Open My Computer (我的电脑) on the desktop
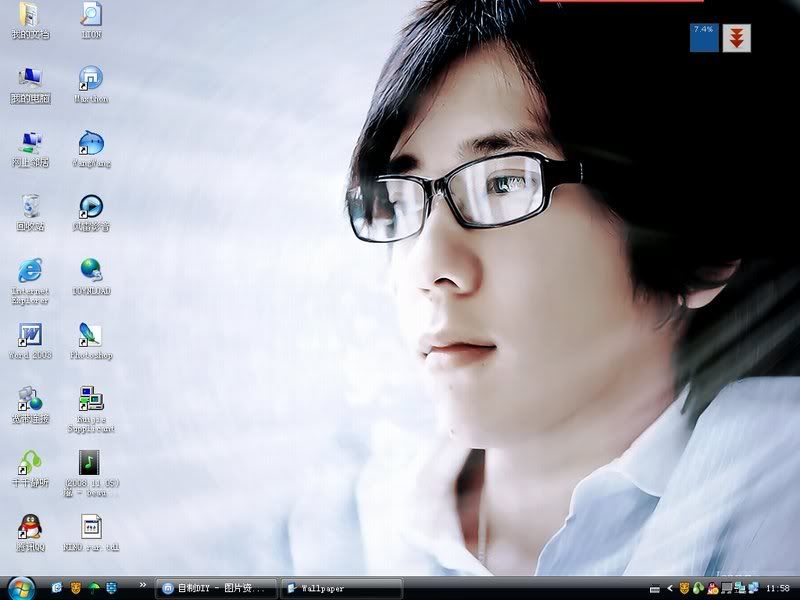The width and height of the screenshot is (800, 600). 30,78
